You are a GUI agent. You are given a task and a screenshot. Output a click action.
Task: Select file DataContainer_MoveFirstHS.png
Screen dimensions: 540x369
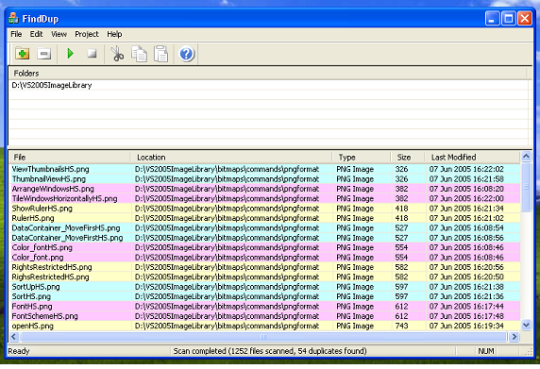coord(67,238)
